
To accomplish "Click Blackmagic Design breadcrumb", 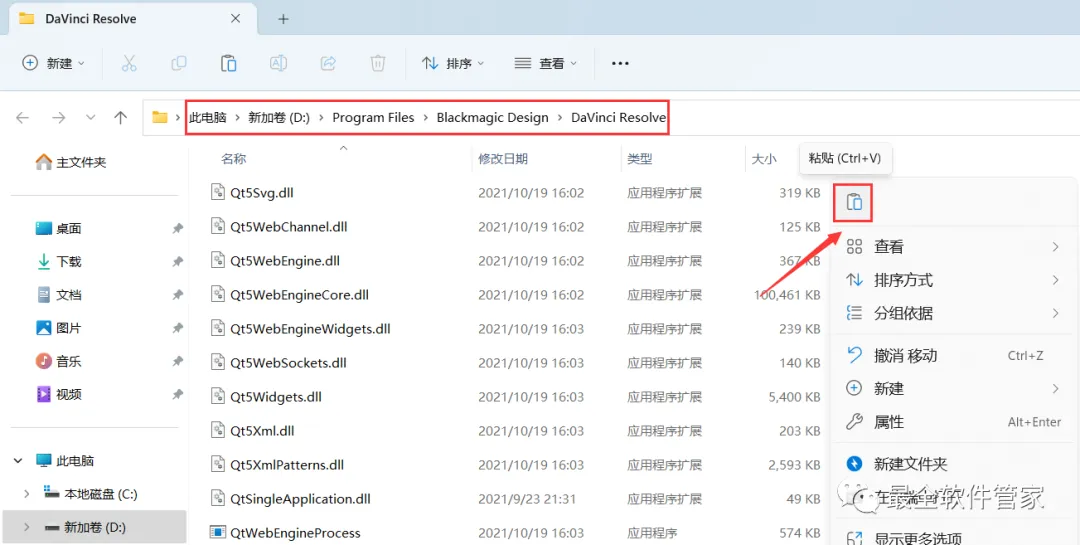I will tap(492, 118).
